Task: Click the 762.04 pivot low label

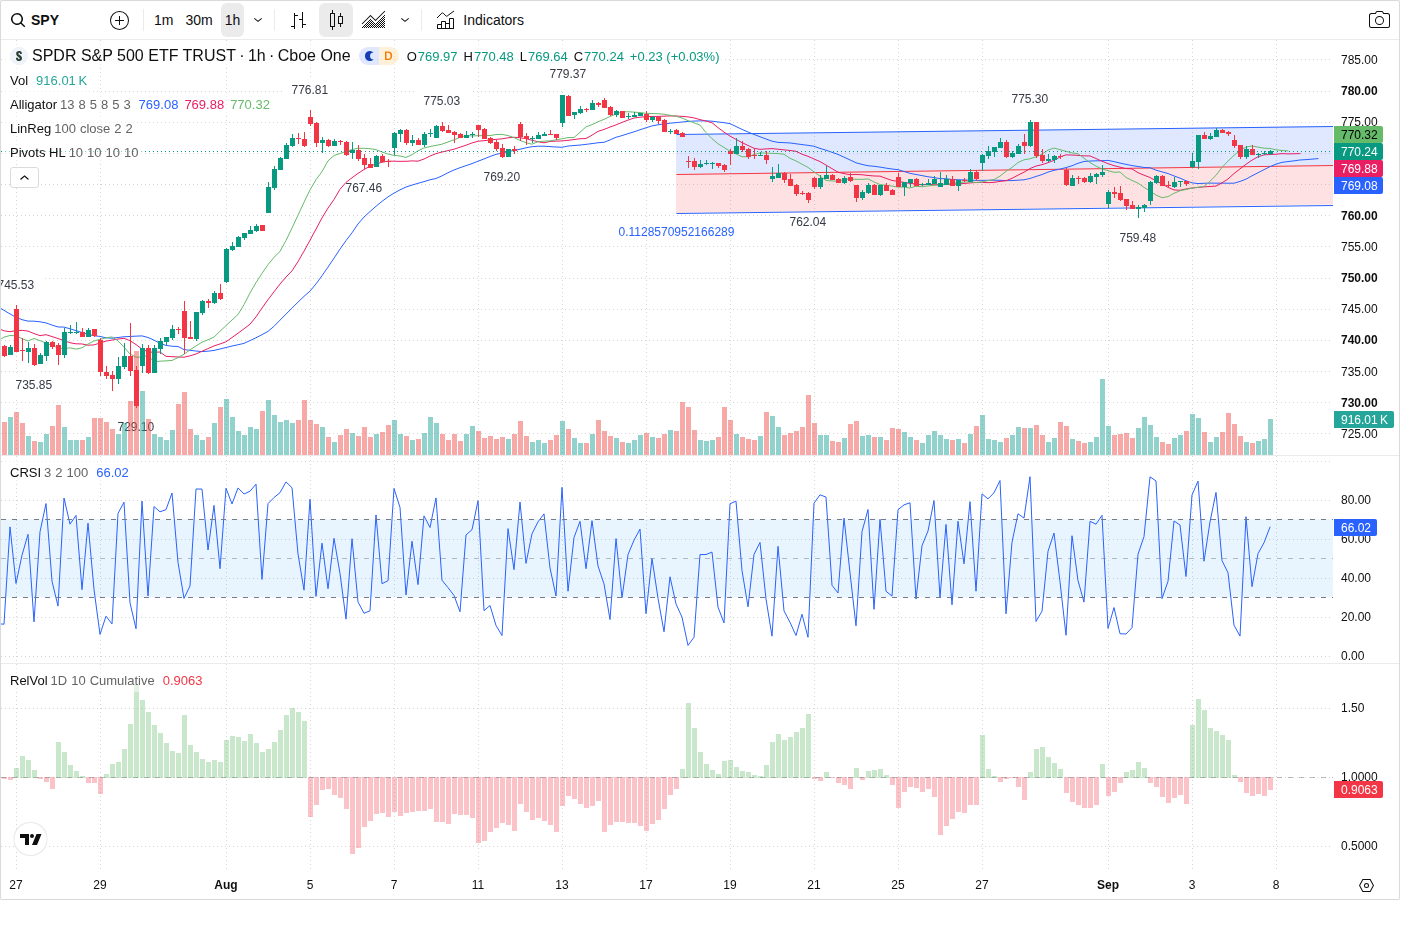Action: pyautogui.click(x=808, y=222)
